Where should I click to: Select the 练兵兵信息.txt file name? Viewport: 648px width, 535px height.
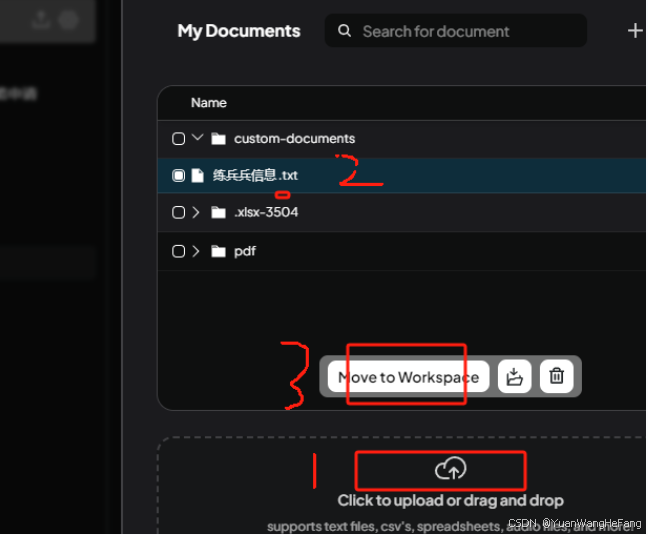(255, 176)
